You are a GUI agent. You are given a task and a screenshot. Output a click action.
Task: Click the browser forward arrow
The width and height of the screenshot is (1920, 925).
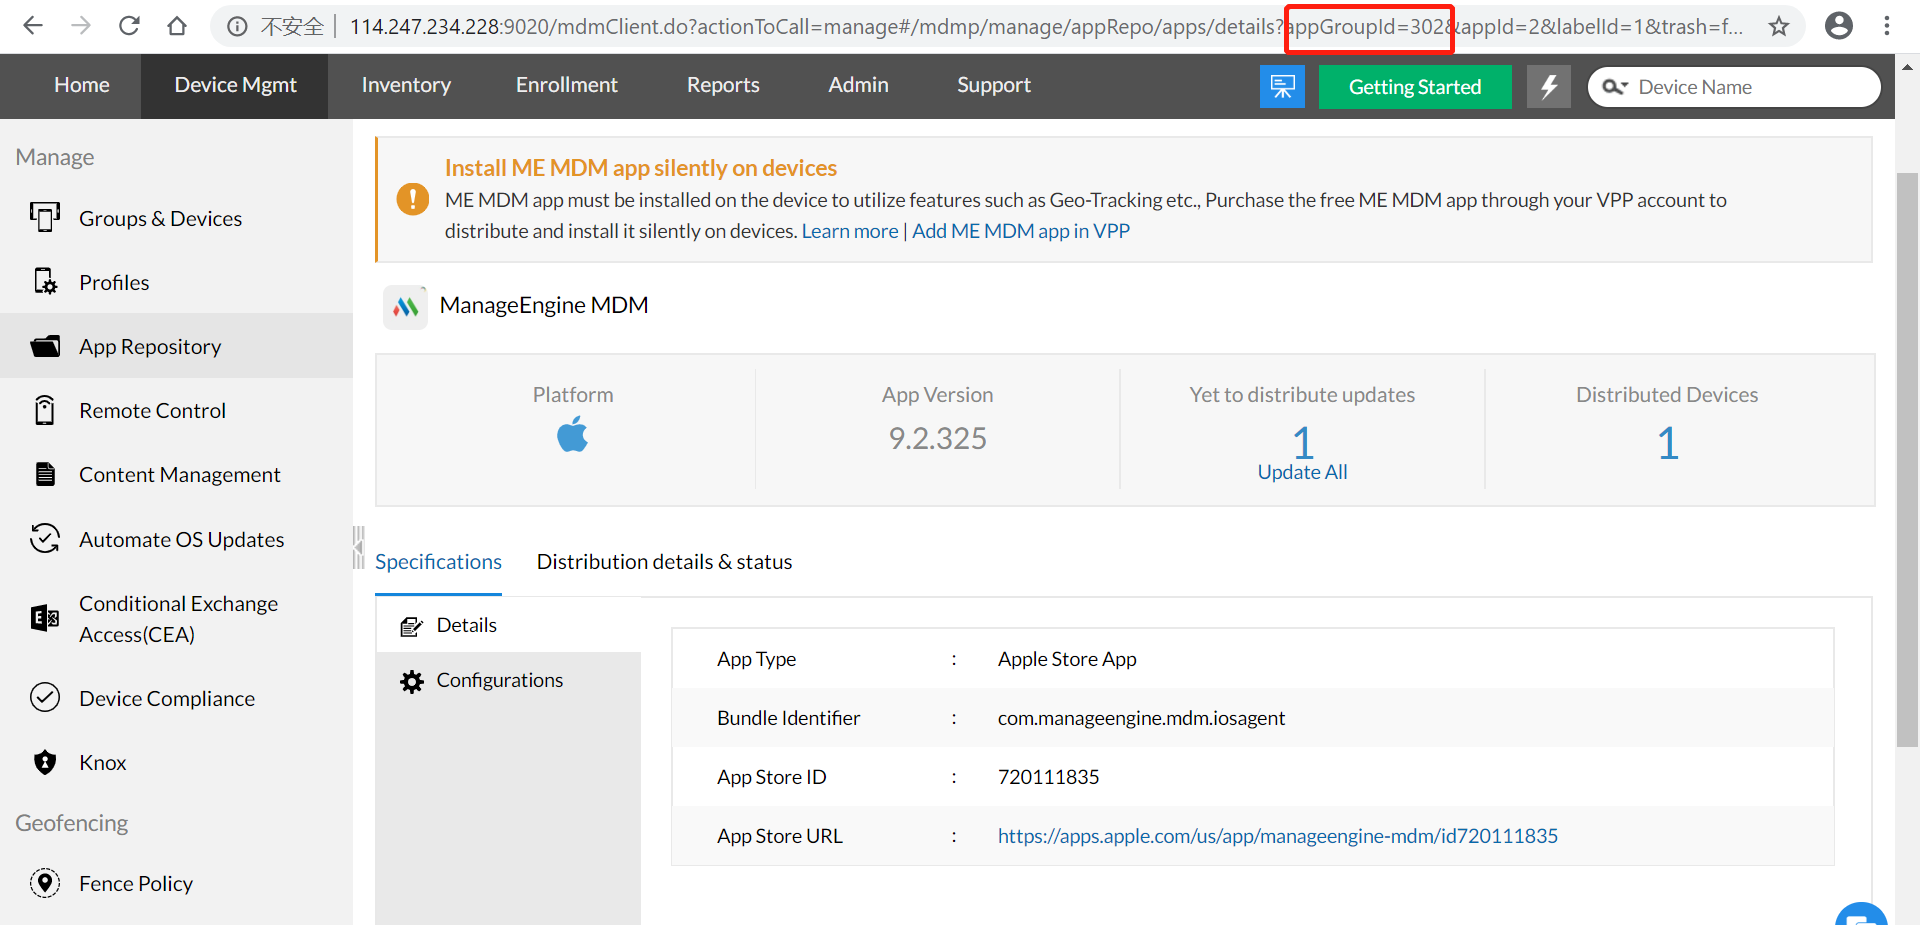(81, 26)
